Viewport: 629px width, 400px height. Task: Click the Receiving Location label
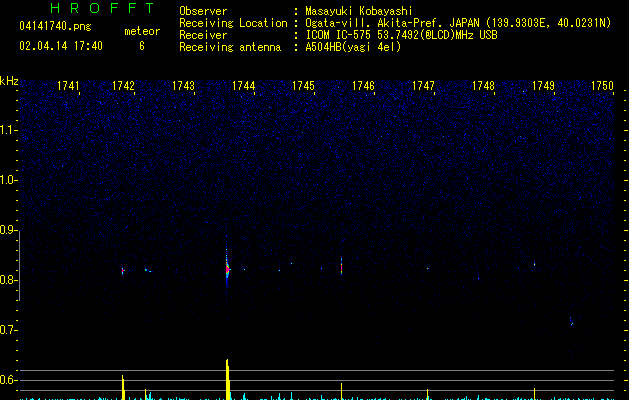(233, 23)
